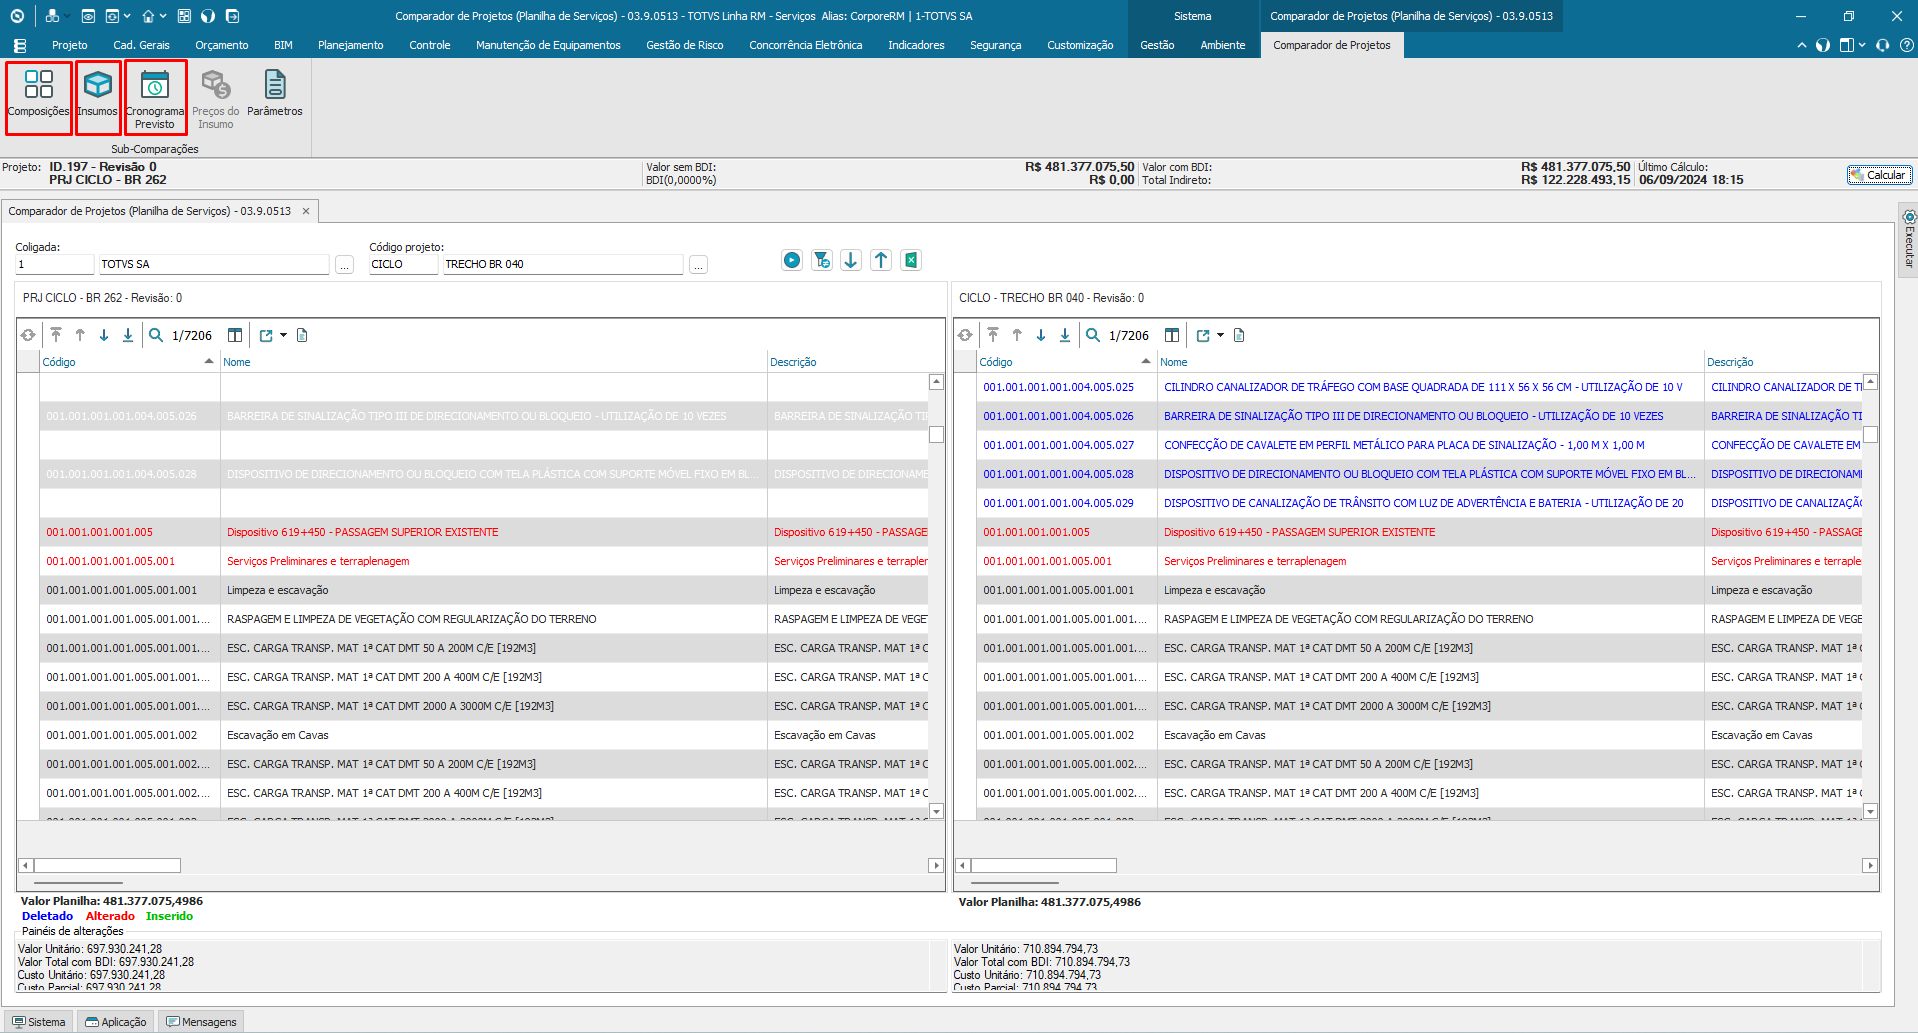
Task: Open the Sistema status bar button
Action: (39, 1022)
